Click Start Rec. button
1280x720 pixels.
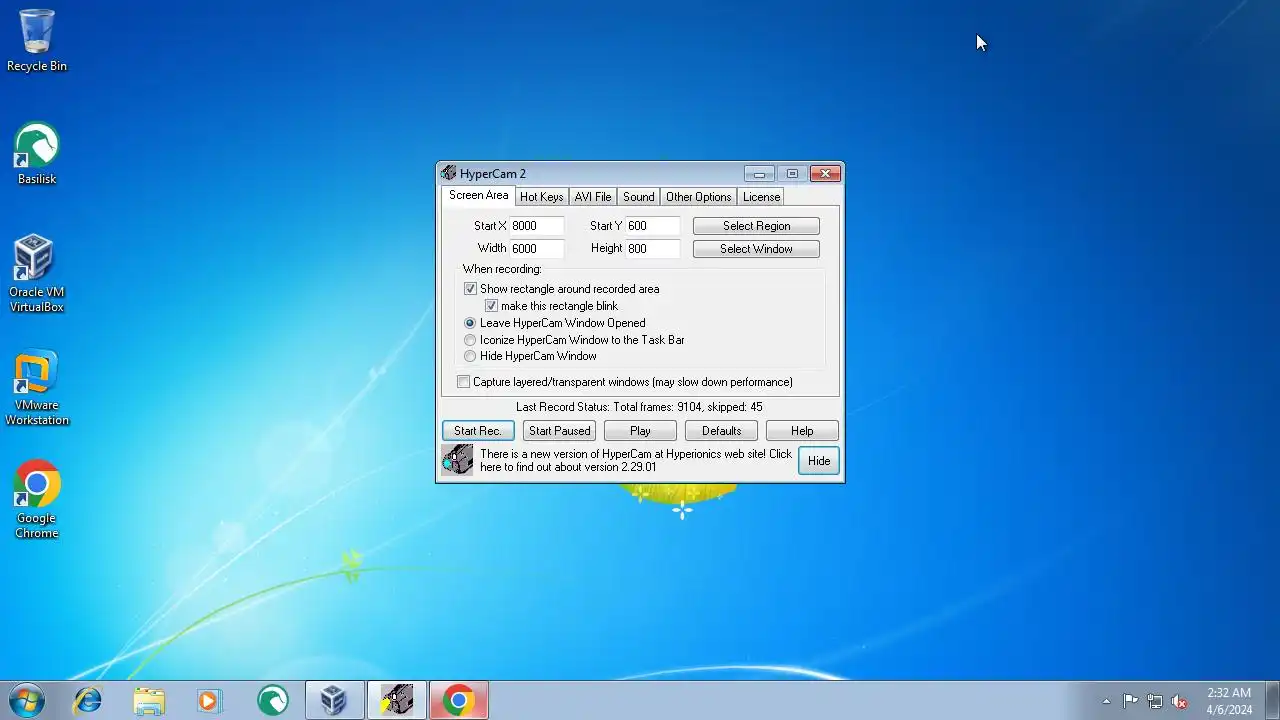click(478, 431)
